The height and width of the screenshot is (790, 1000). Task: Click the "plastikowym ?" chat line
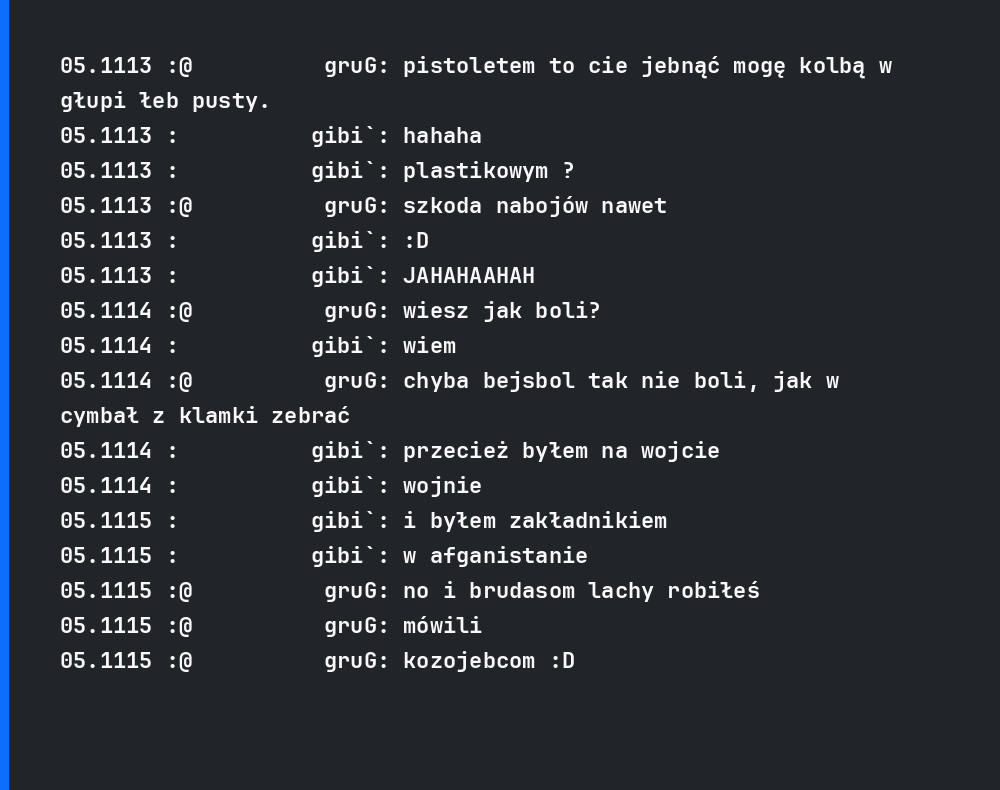pyautogui.click(x=489, y=171)
